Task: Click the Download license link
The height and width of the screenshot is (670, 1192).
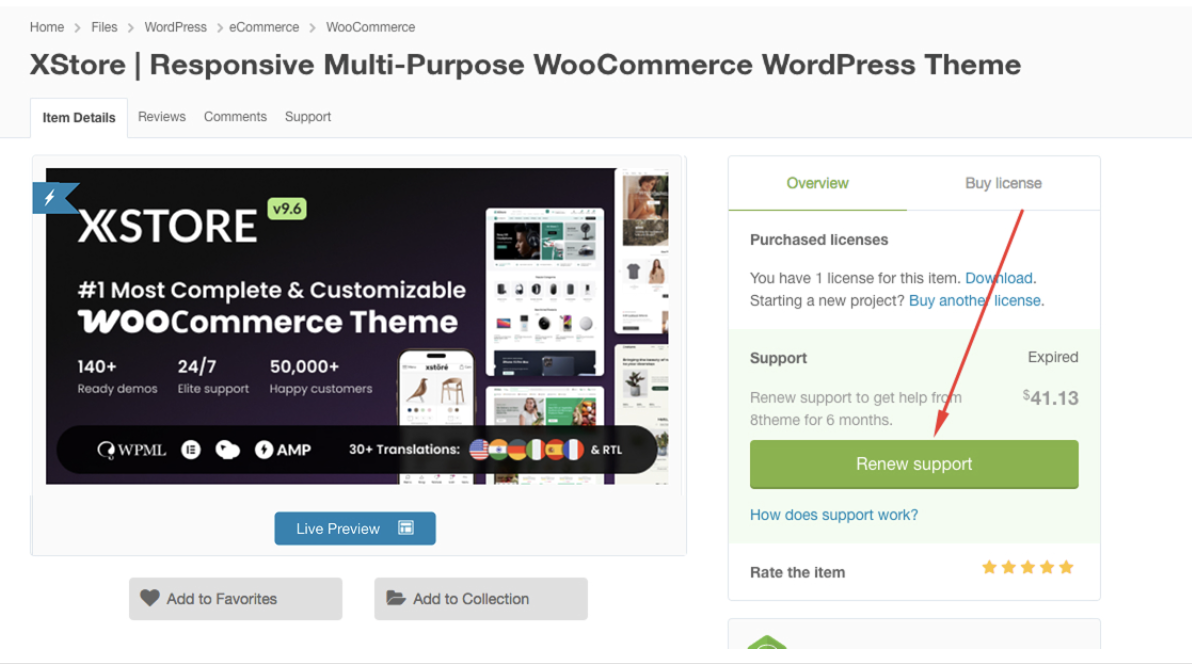Action: coord(999,278)
